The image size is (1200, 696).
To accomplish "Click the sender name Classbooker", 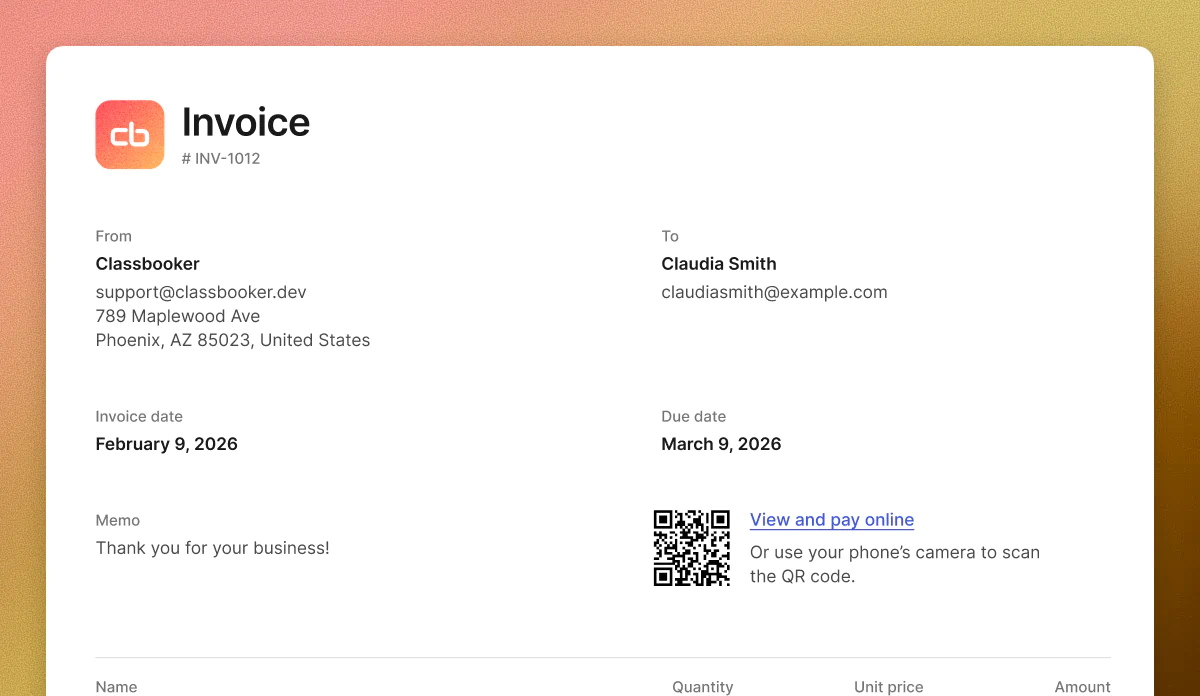I will point(147,264).
